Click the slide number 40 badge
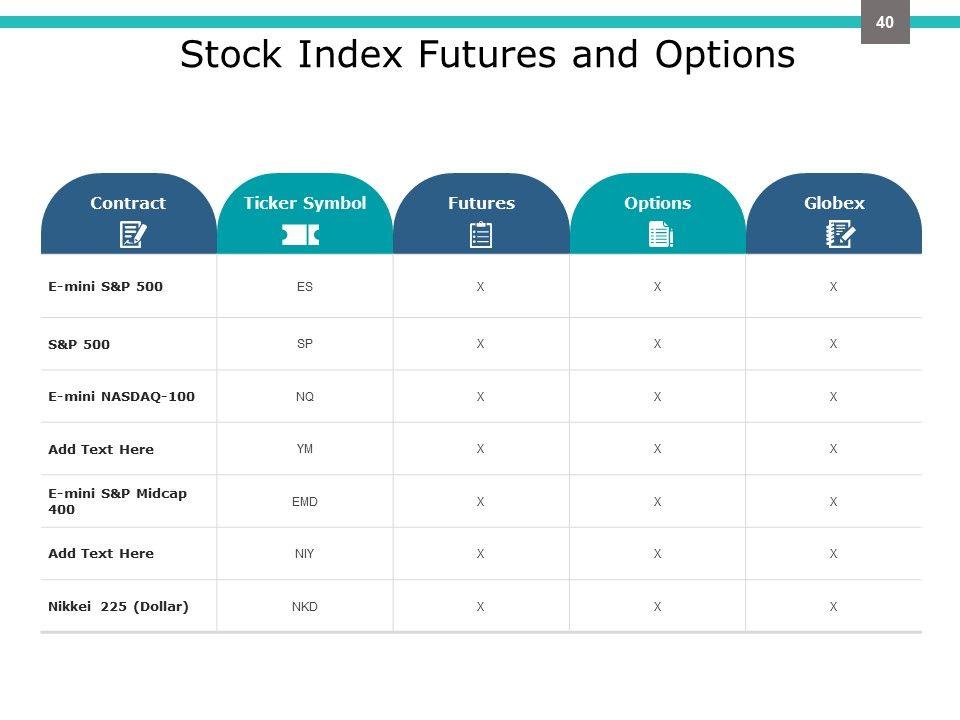 [x=885, y=22]
